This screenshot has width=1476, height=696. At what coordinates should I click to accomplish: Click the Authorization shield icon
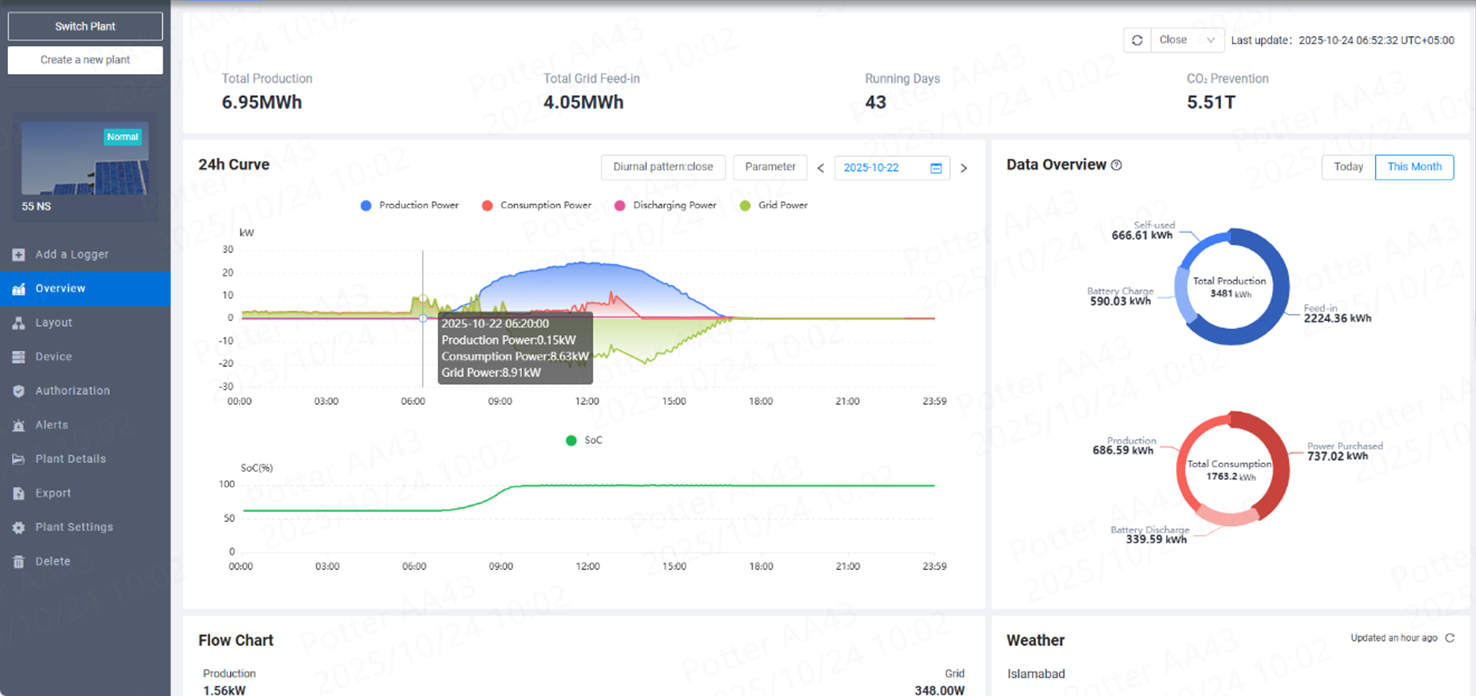point(18,391)
